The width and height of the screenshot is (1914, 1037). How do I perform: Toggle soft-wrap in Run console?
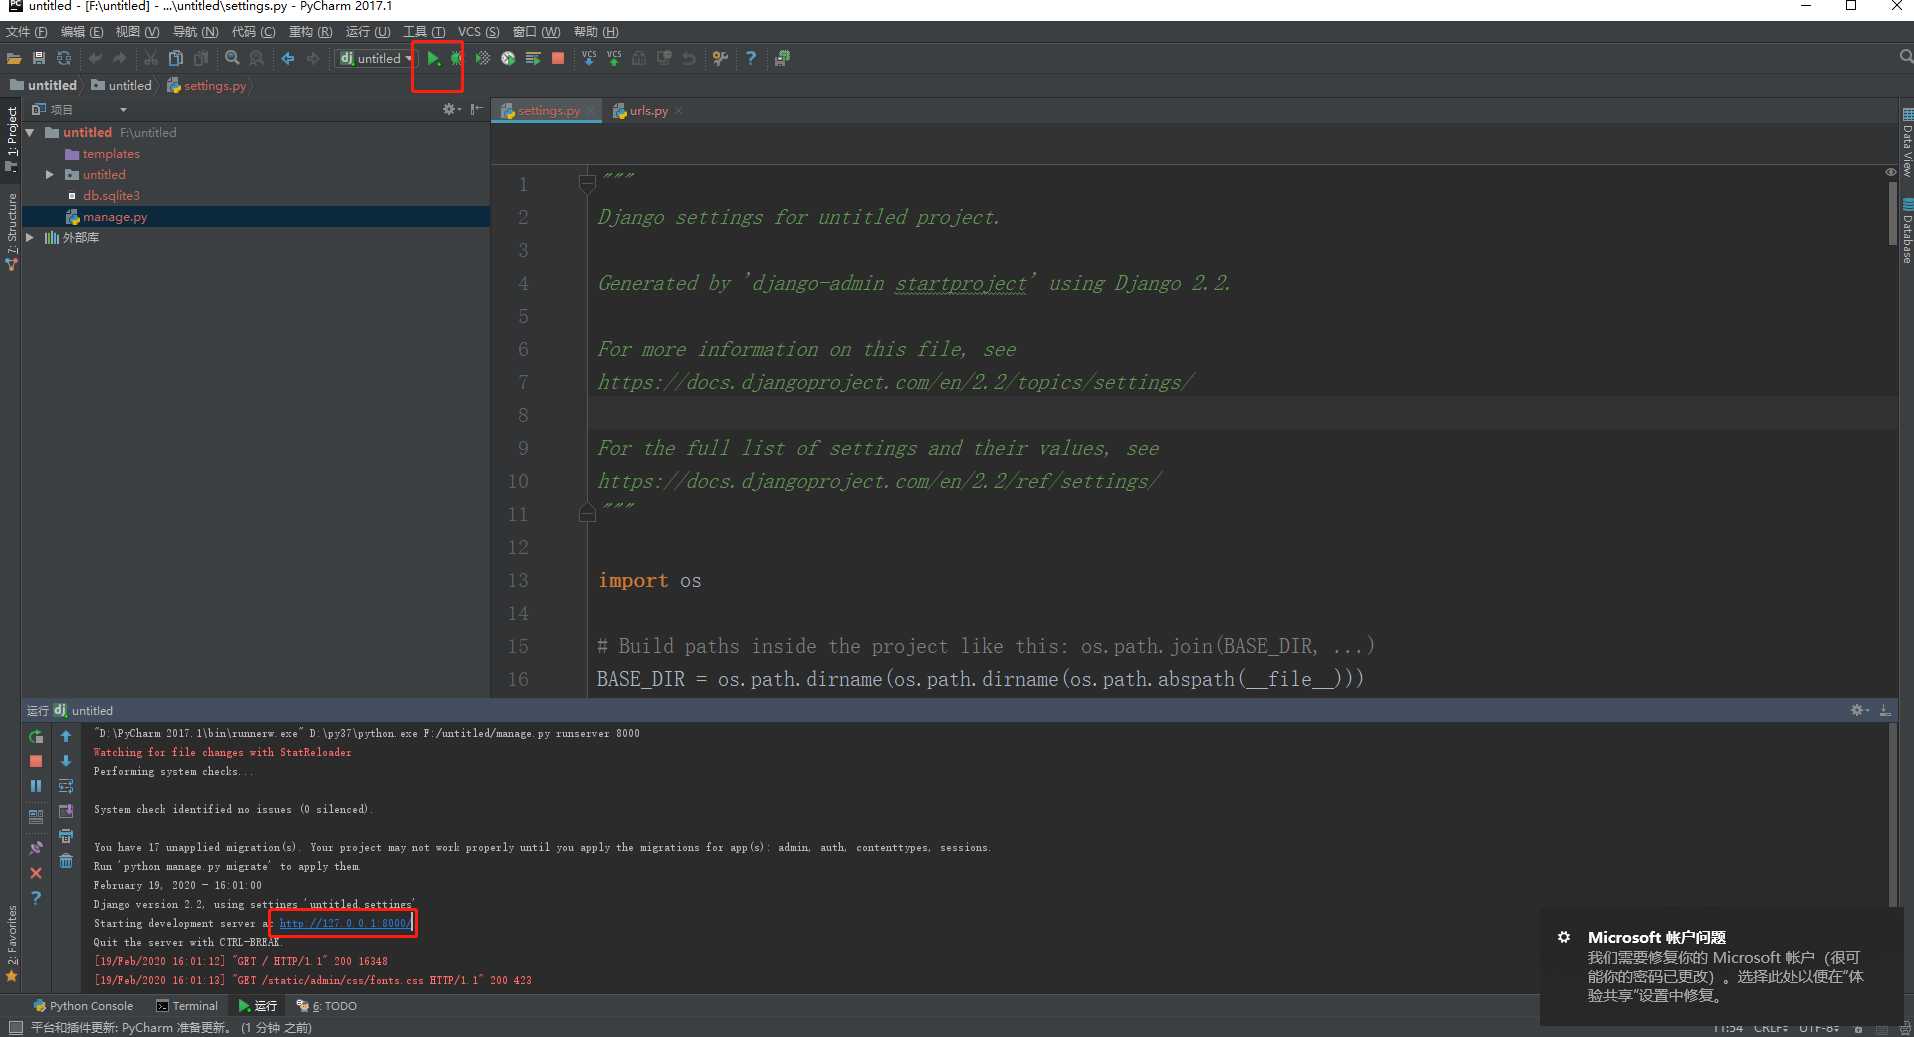point(66,786)
